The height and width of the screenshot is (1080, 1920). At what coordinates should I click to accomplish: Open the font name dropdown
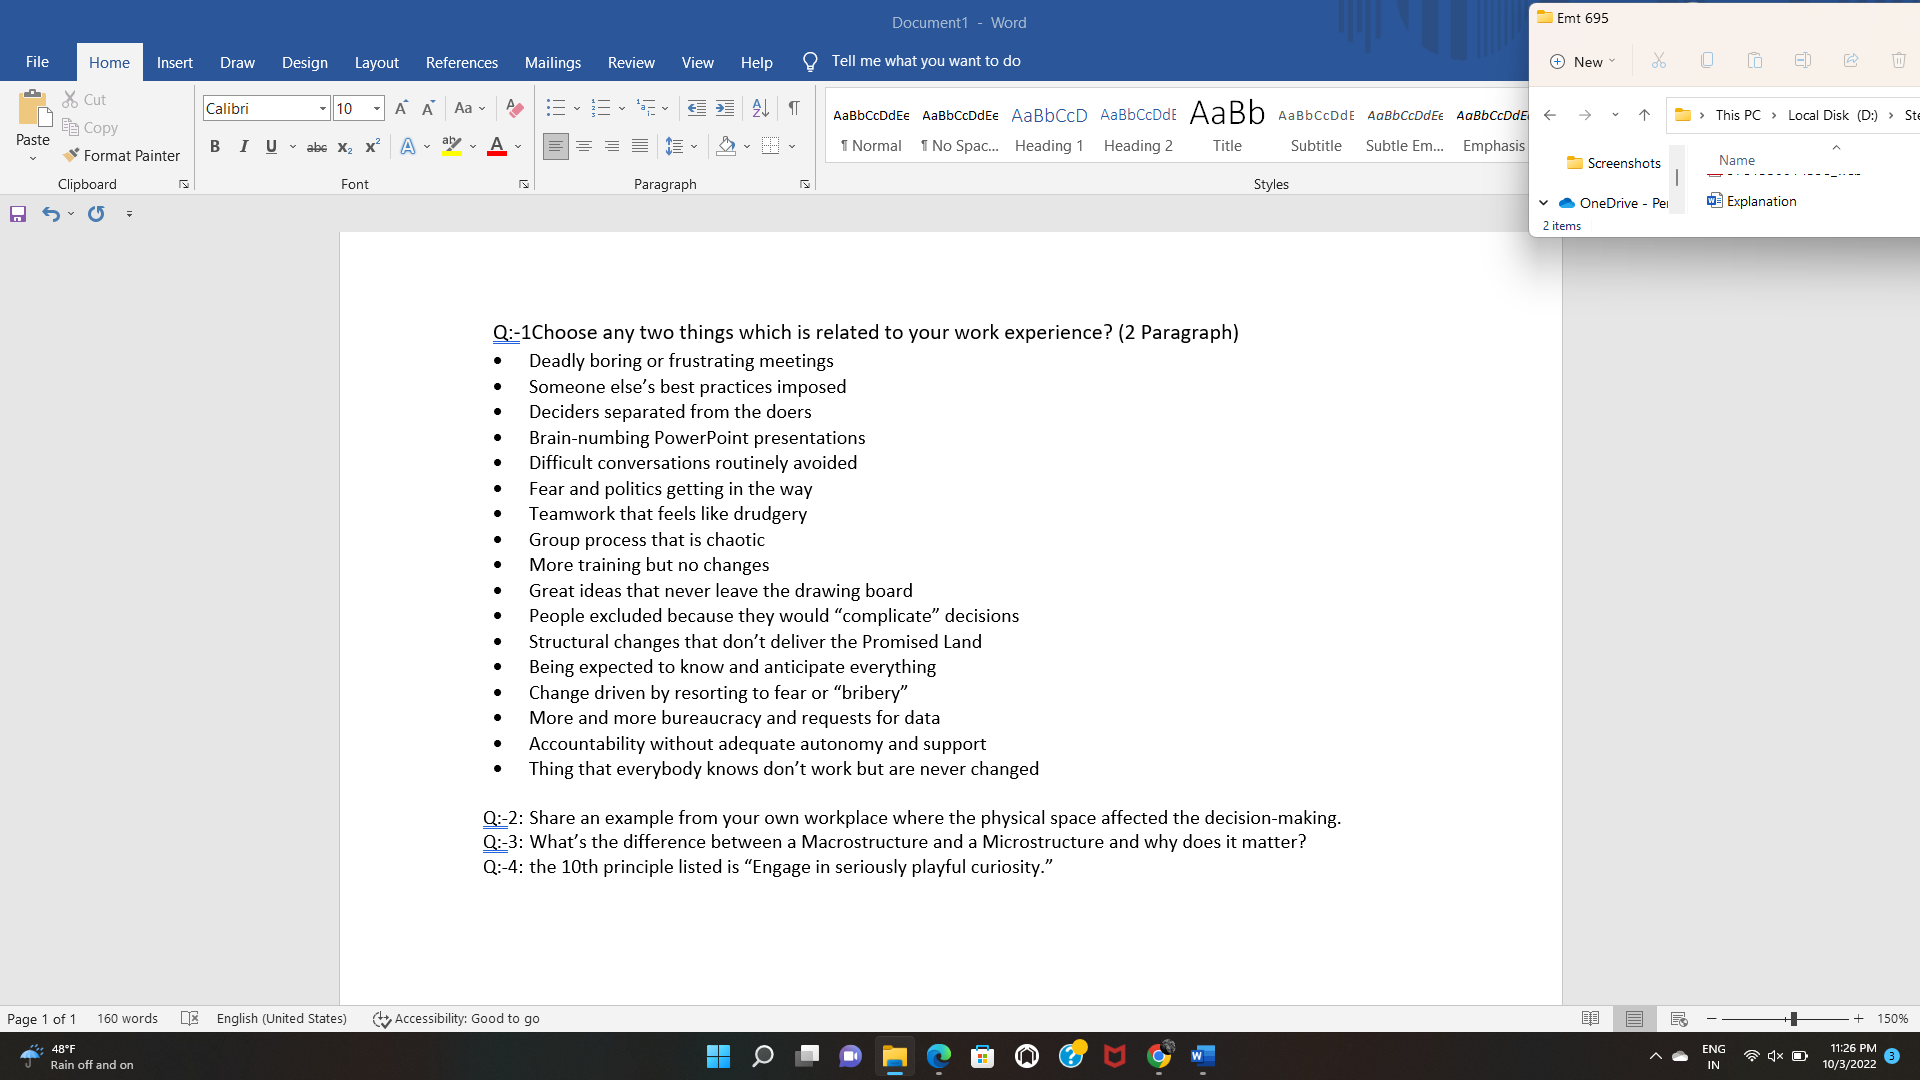(320, 108)
